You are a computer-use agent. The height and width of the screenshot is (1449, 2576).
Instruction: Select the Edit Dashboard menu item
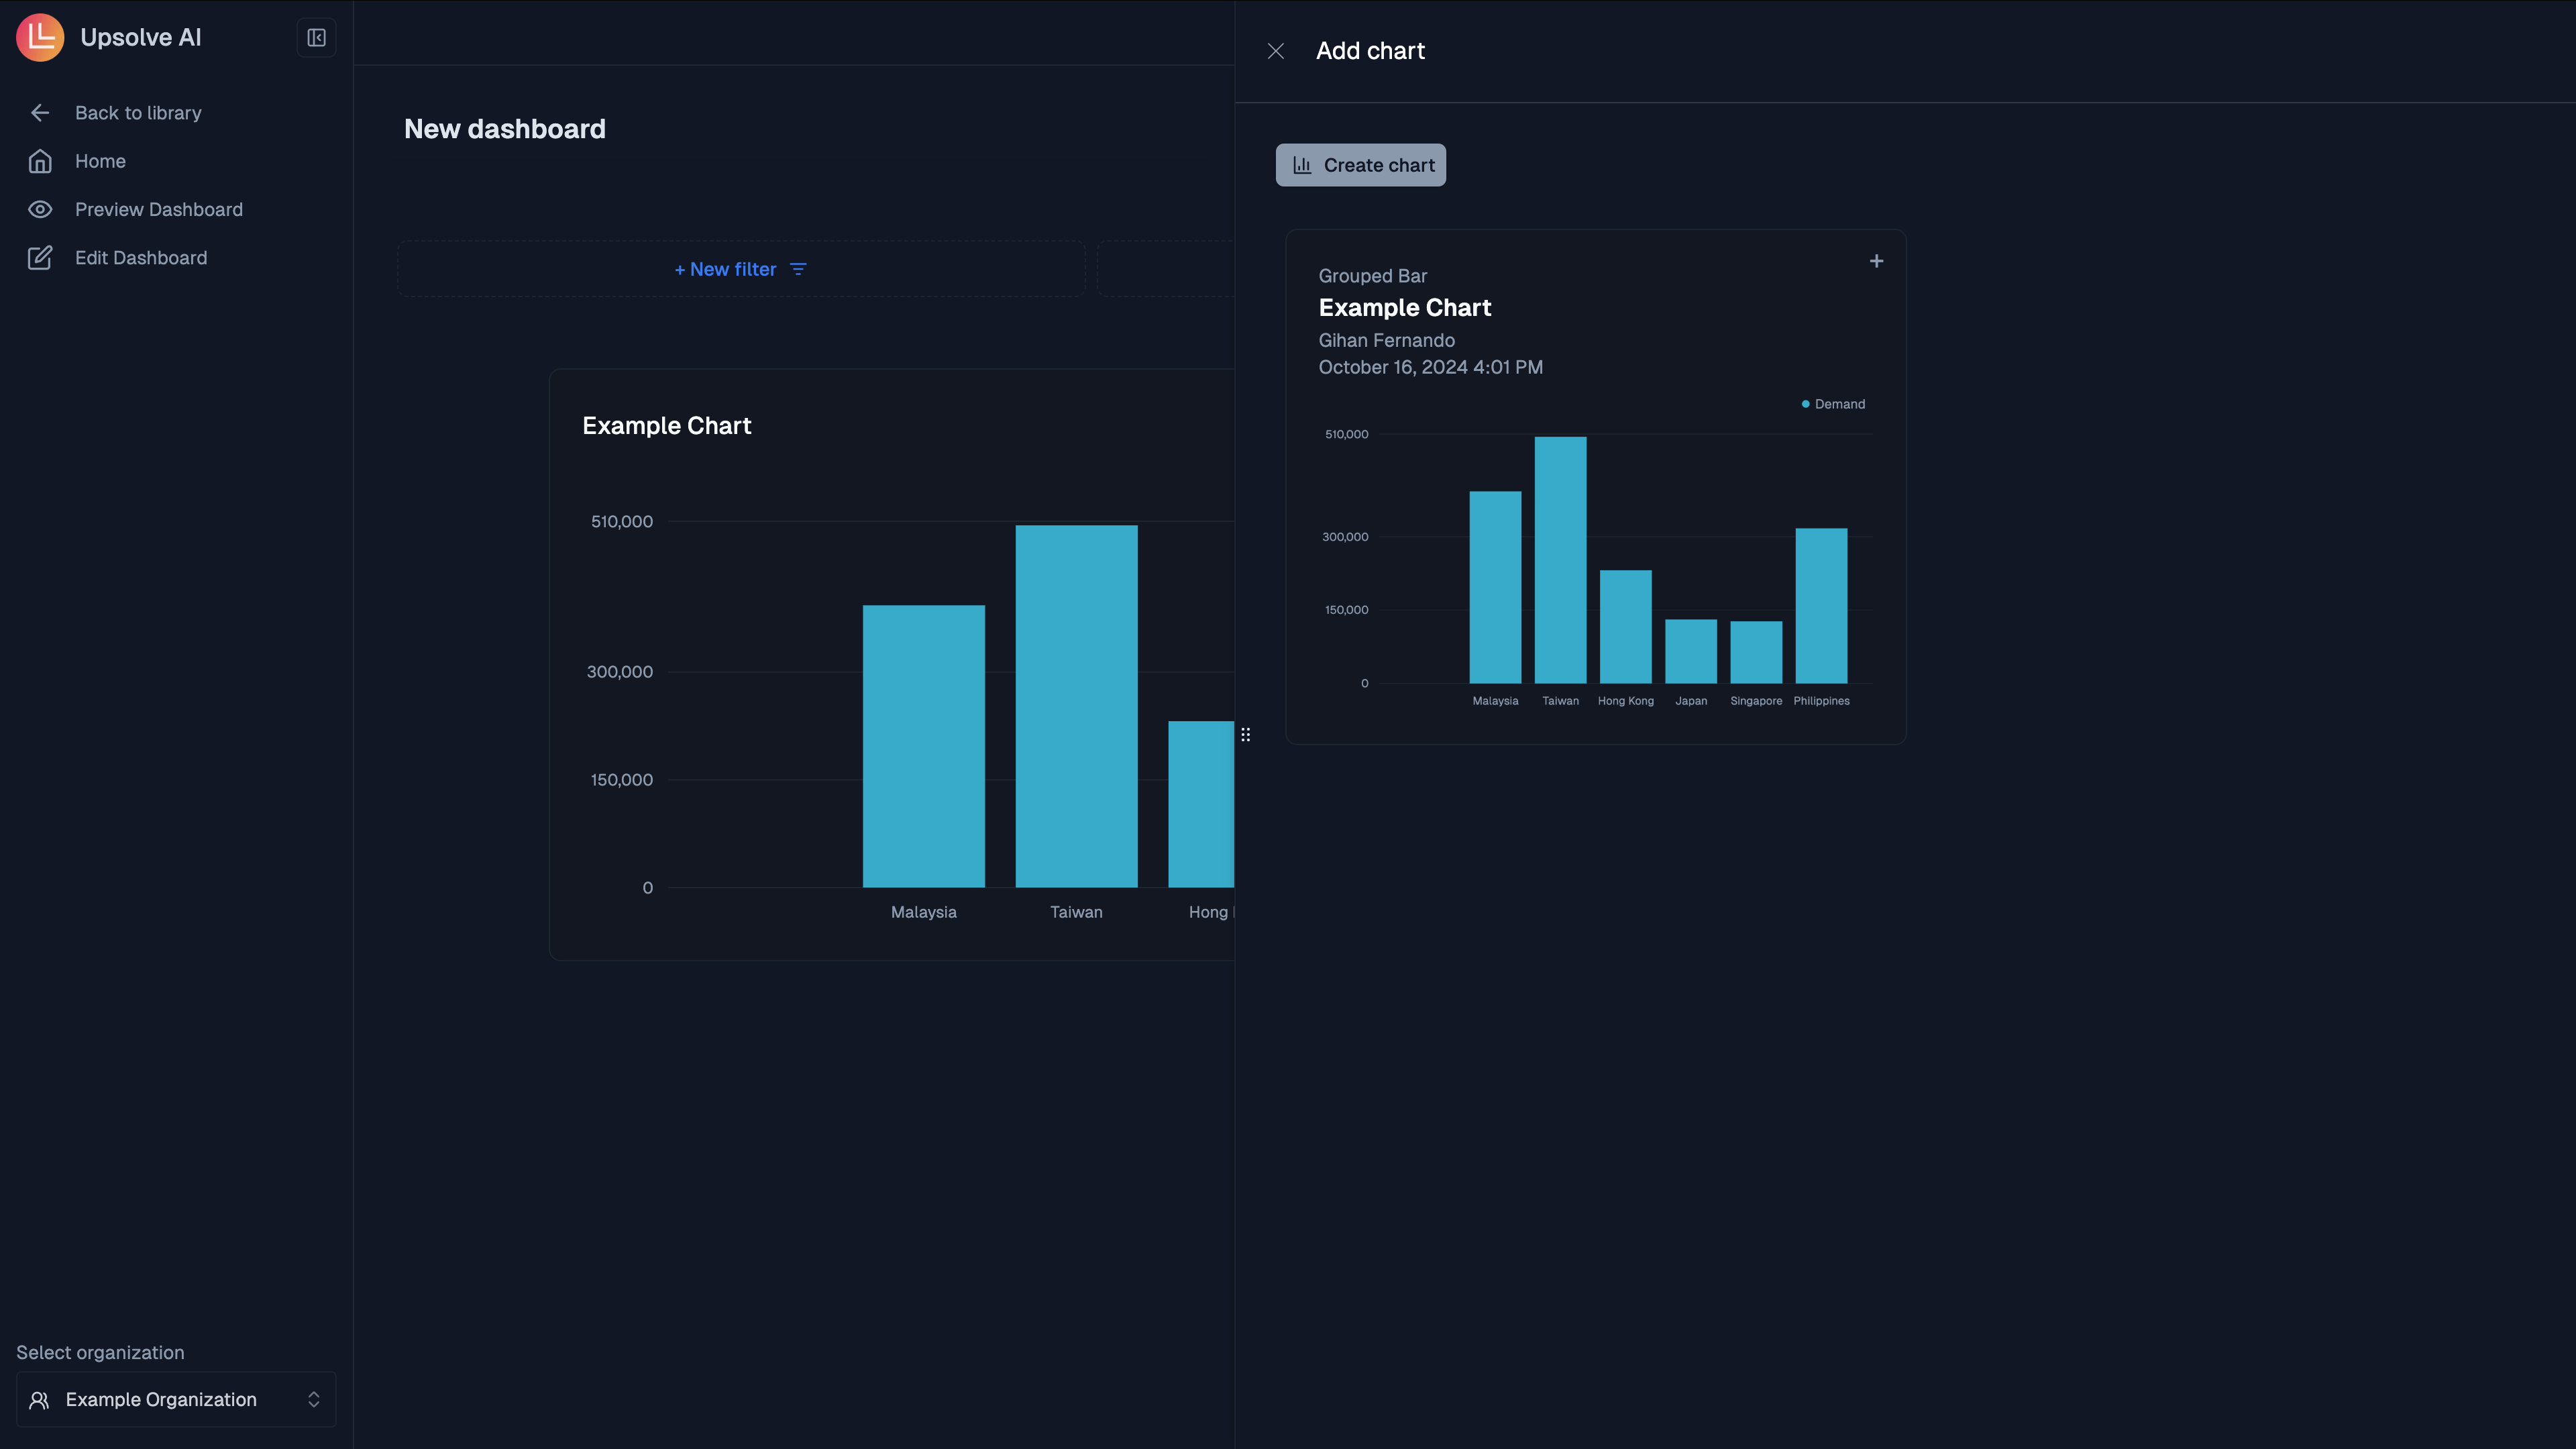tap(141, 257)
